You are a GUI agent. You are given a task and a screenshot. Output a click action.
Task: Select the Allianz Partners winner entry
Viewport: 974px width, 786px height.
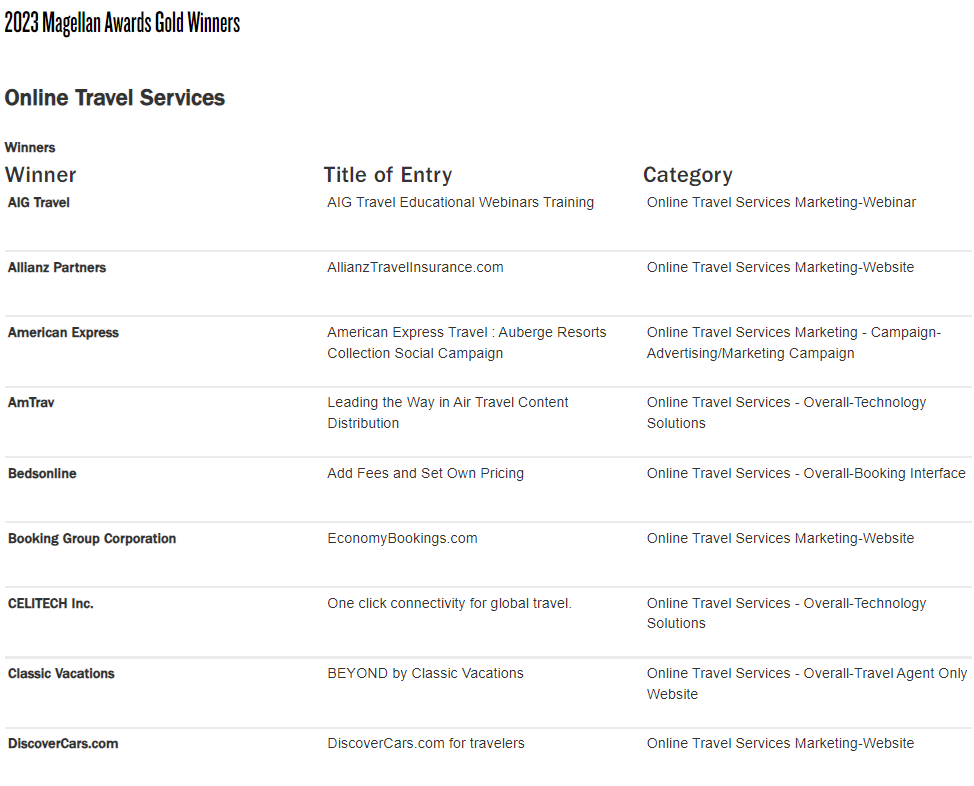57,268
